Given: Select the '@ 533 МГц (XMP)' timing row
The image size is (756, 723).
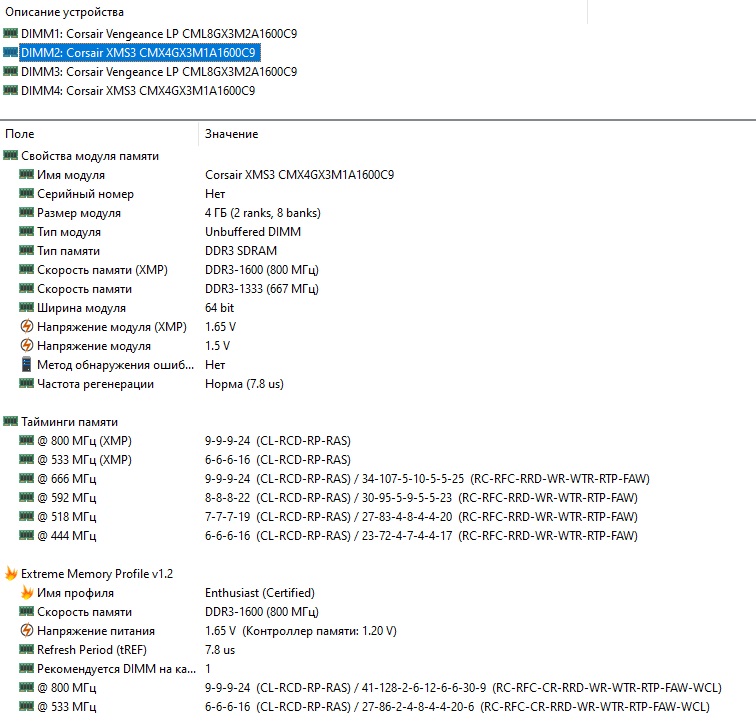Looking at the screenshot, I should [84, 460].
